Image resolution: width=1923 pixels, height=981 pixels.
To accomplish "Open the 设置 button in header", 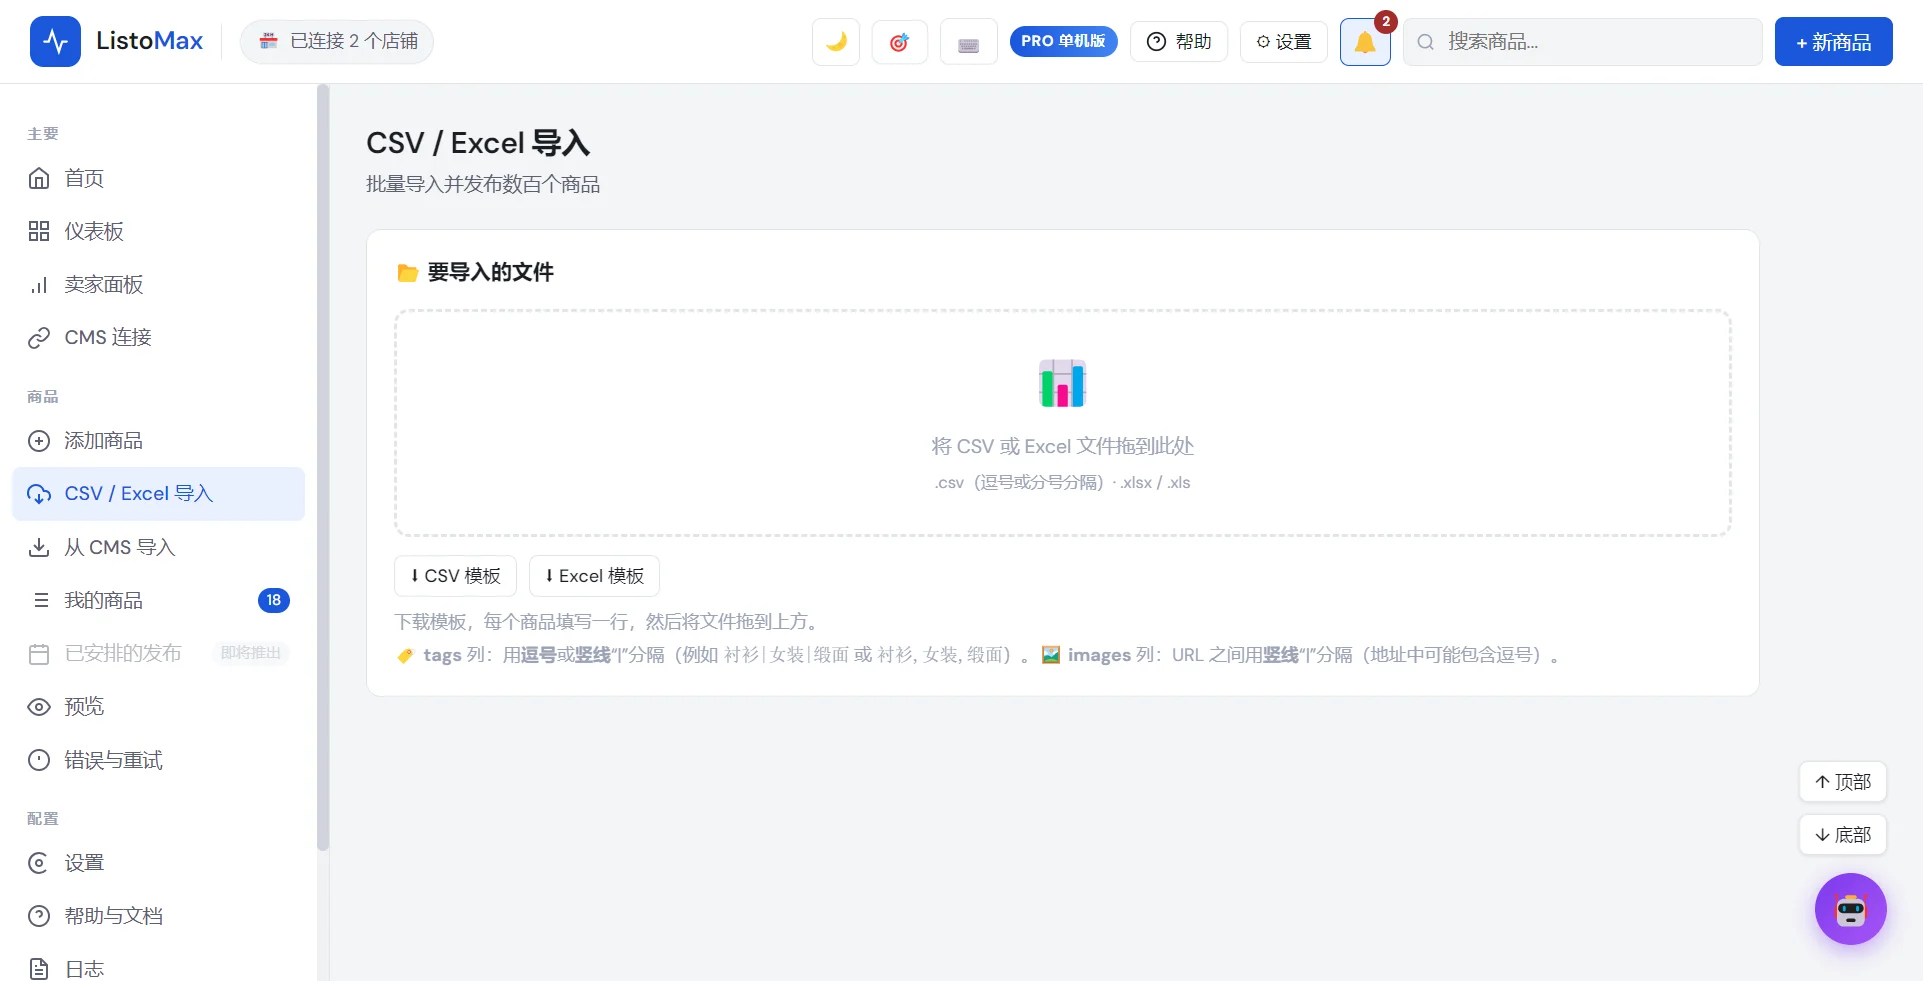I will coord(1284,42).
